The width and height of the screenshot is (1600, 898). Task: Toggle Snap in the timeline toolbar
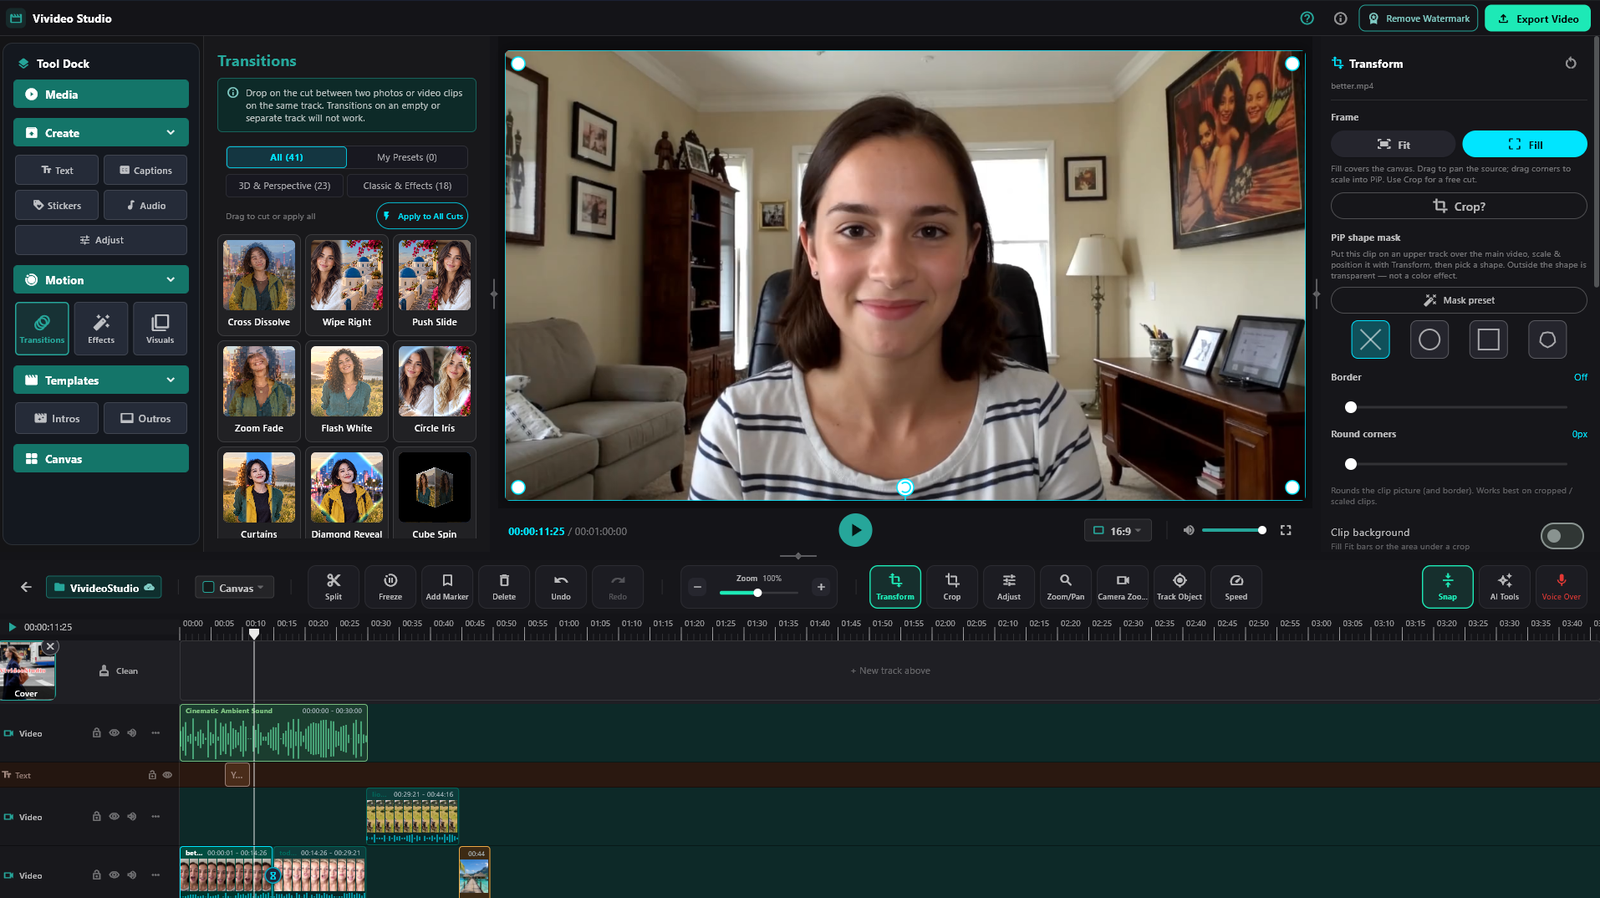click(1448, 587)
